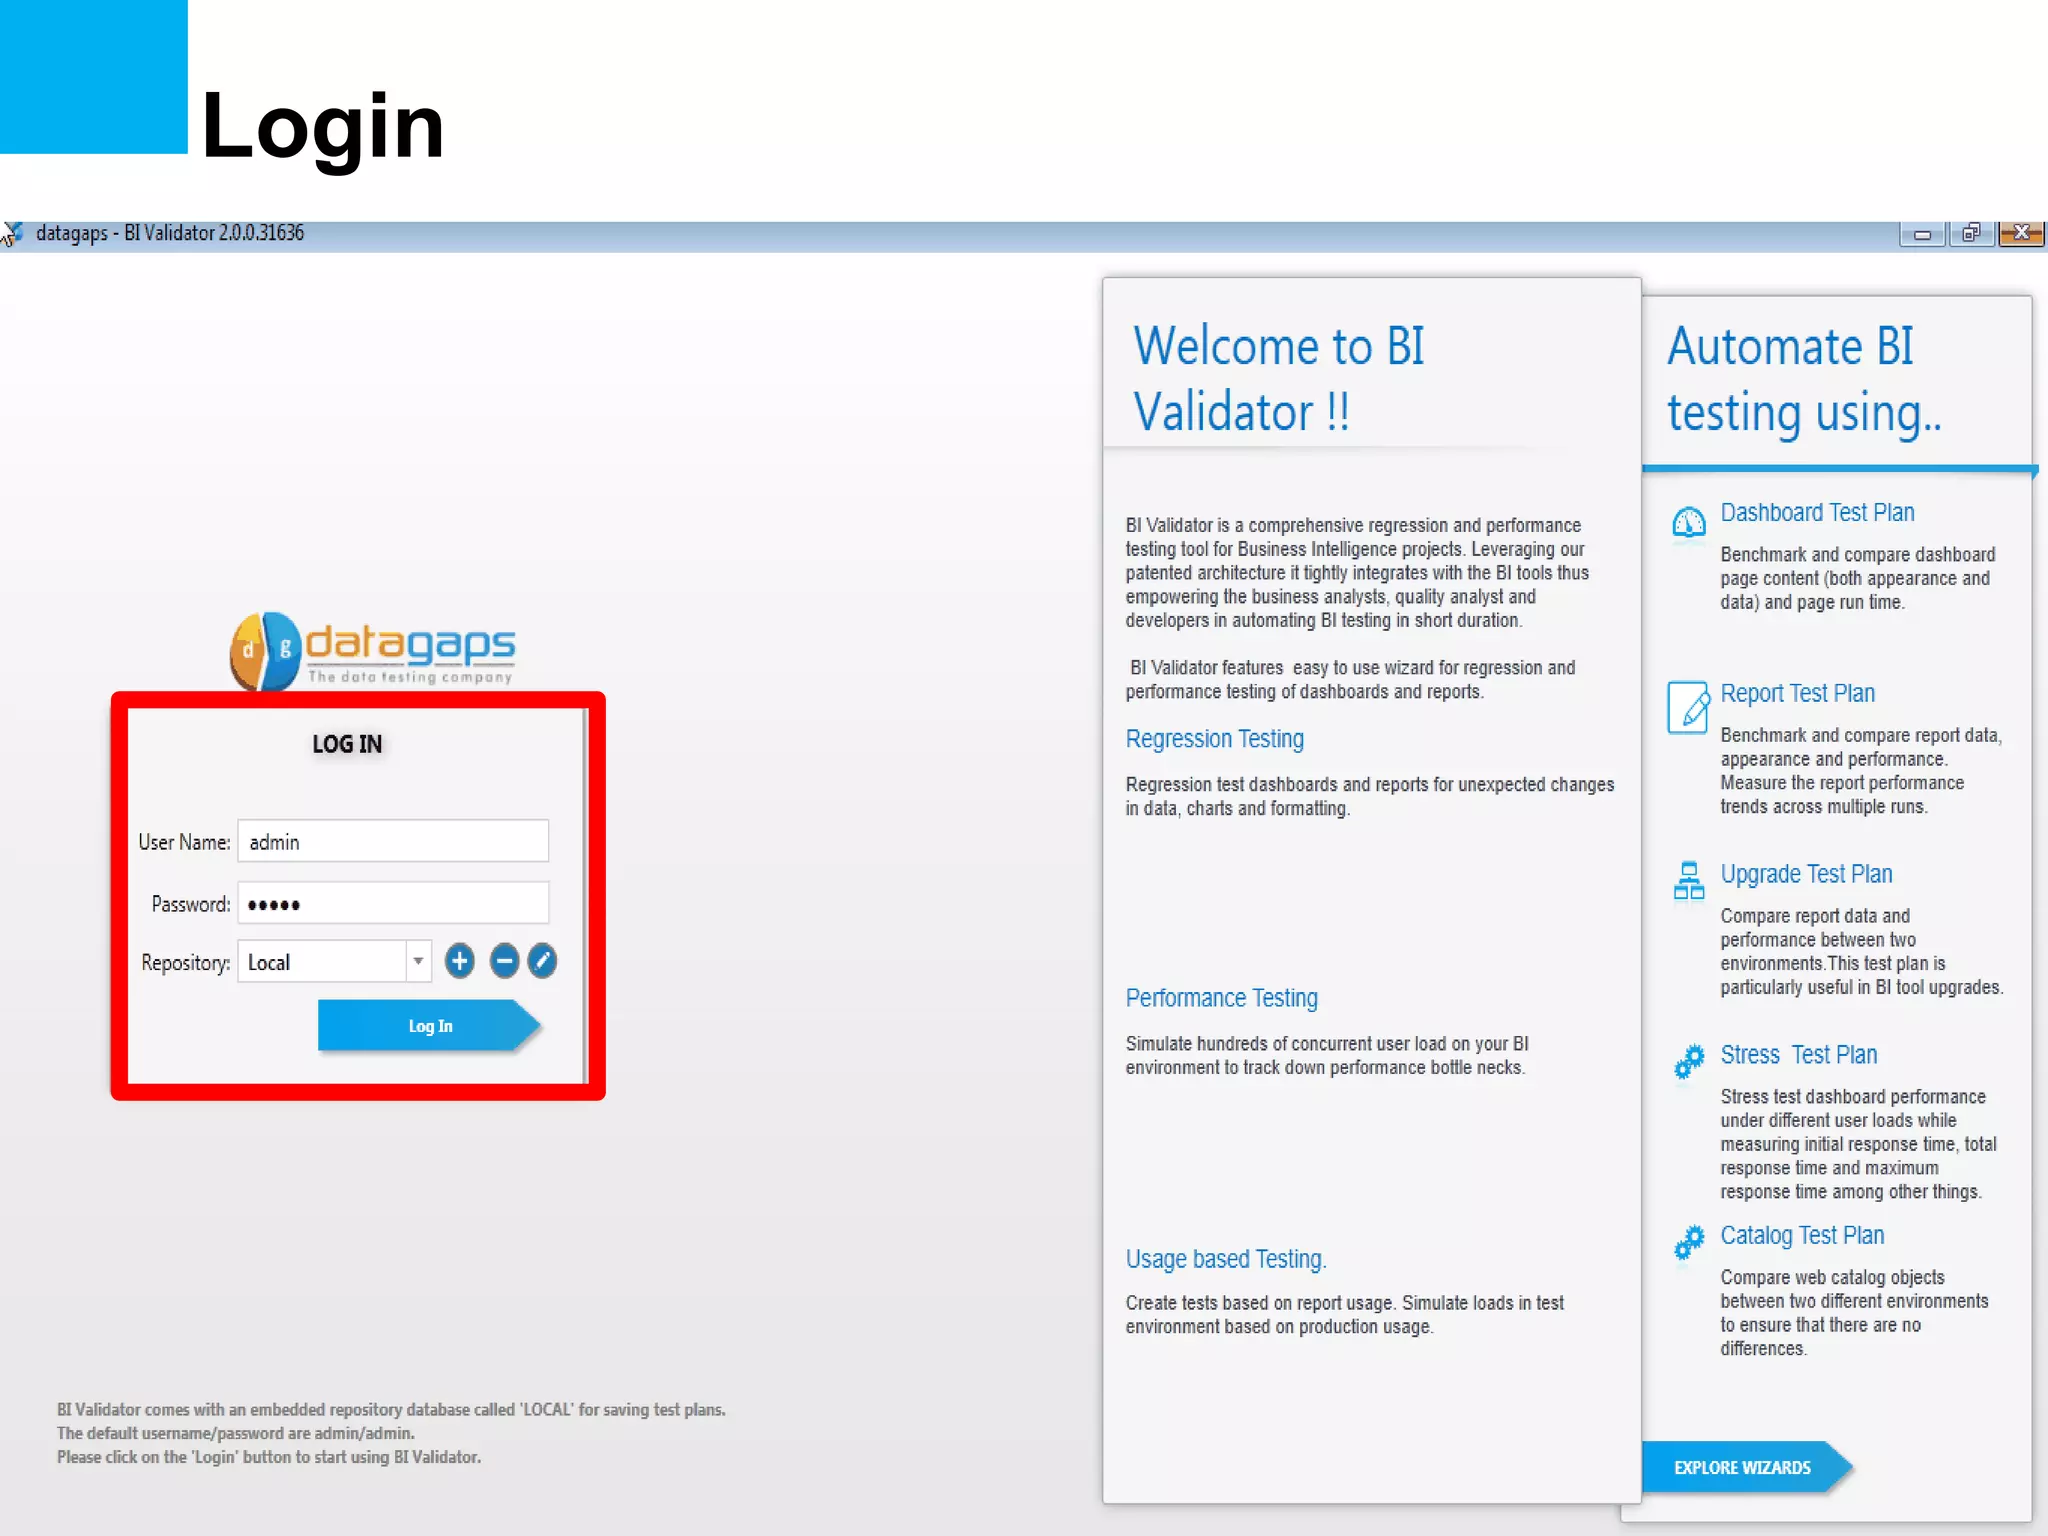
Task: Click the add repository plus icon
Action: click(459, 961)
